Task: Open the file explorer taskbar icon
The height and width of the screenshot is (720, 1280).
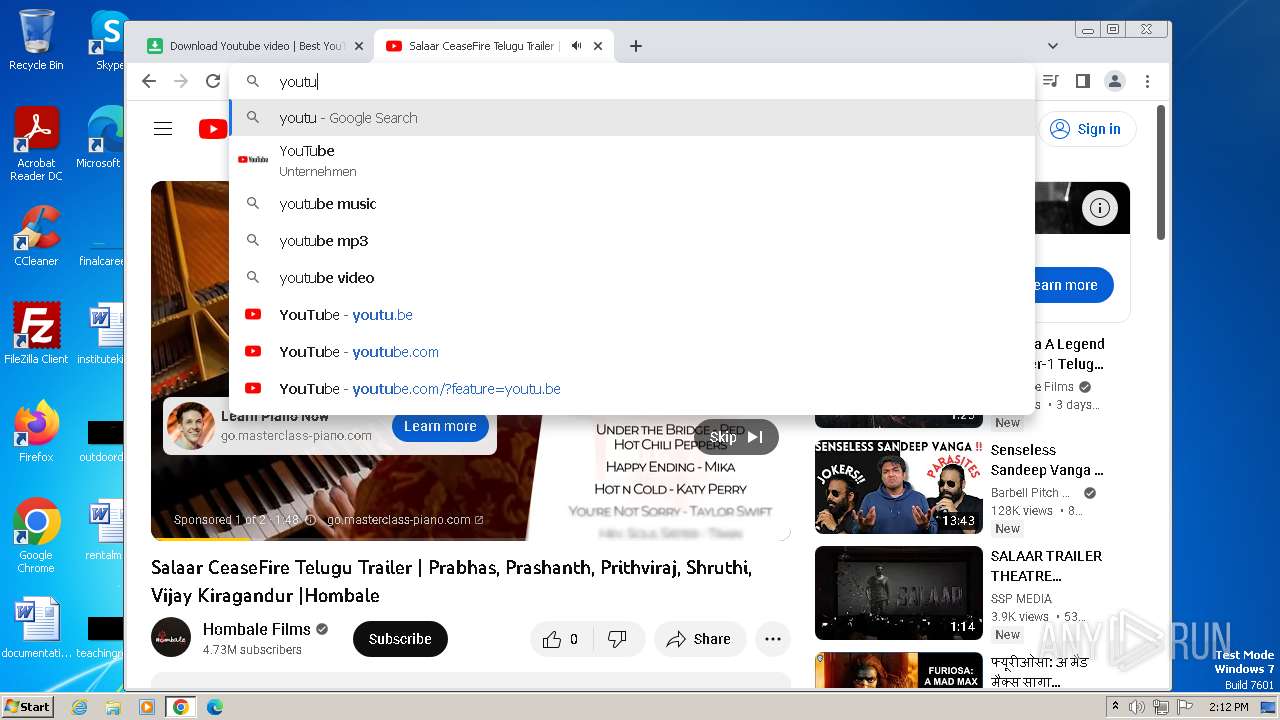Action: 113,707
